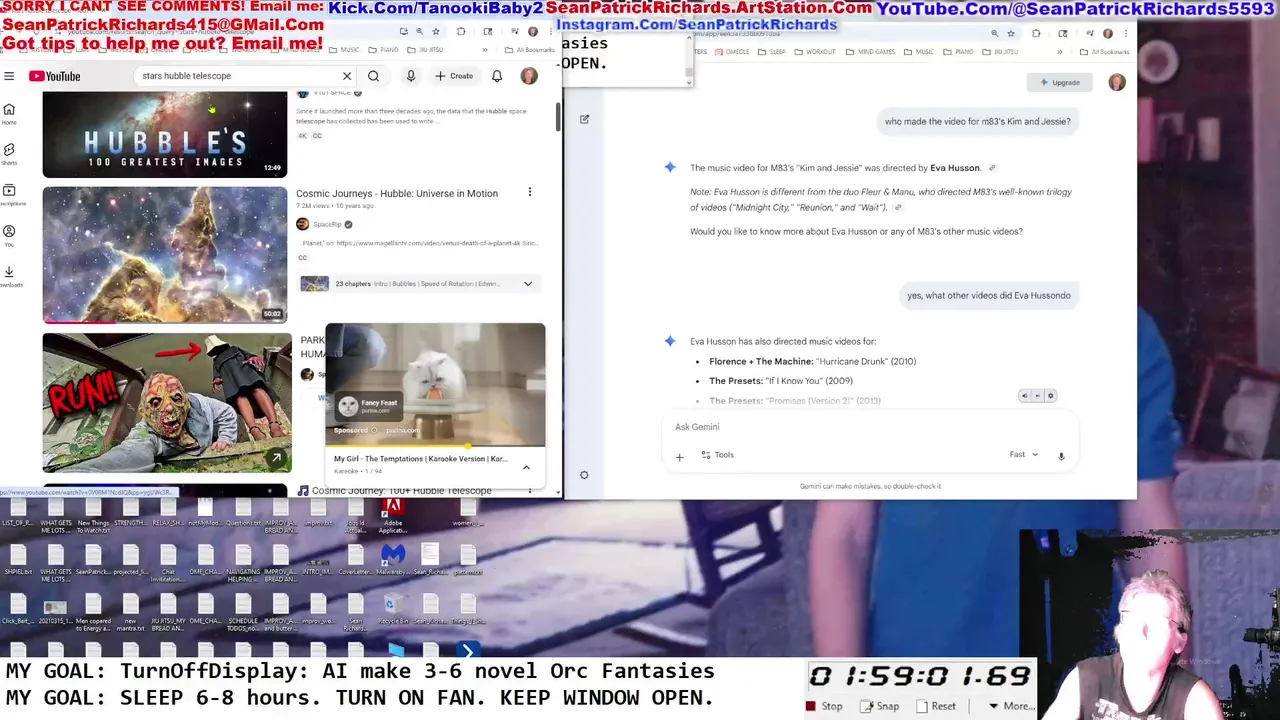Open the All Bookmarks folder in the YouTube window
The image size is (1280, 720).
tap(530, 50)
